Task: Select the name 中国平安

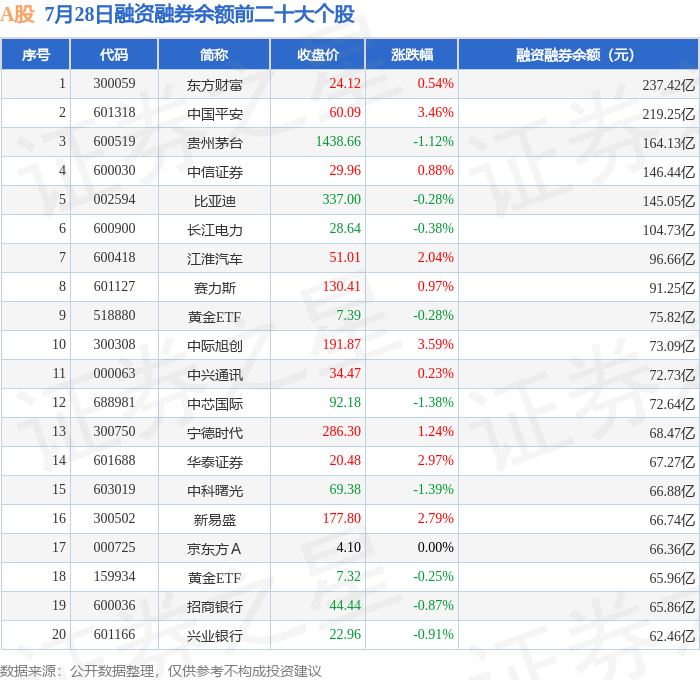Action: [x=215, y=114]
